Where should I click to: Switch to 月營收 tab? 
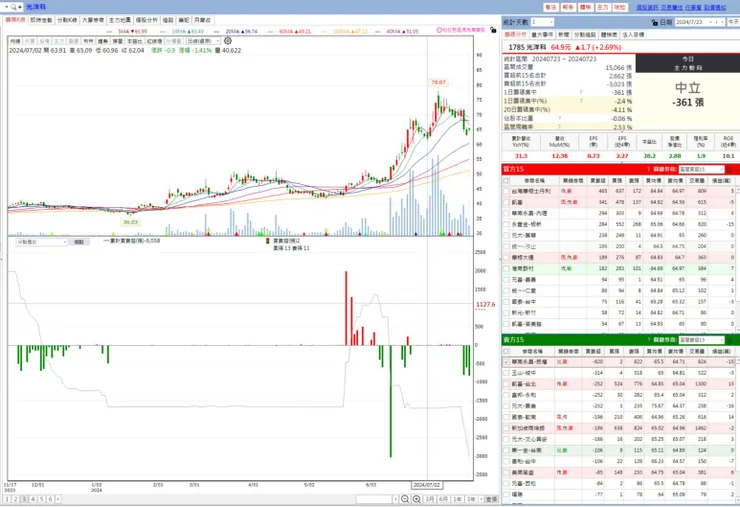click(202, 20)
